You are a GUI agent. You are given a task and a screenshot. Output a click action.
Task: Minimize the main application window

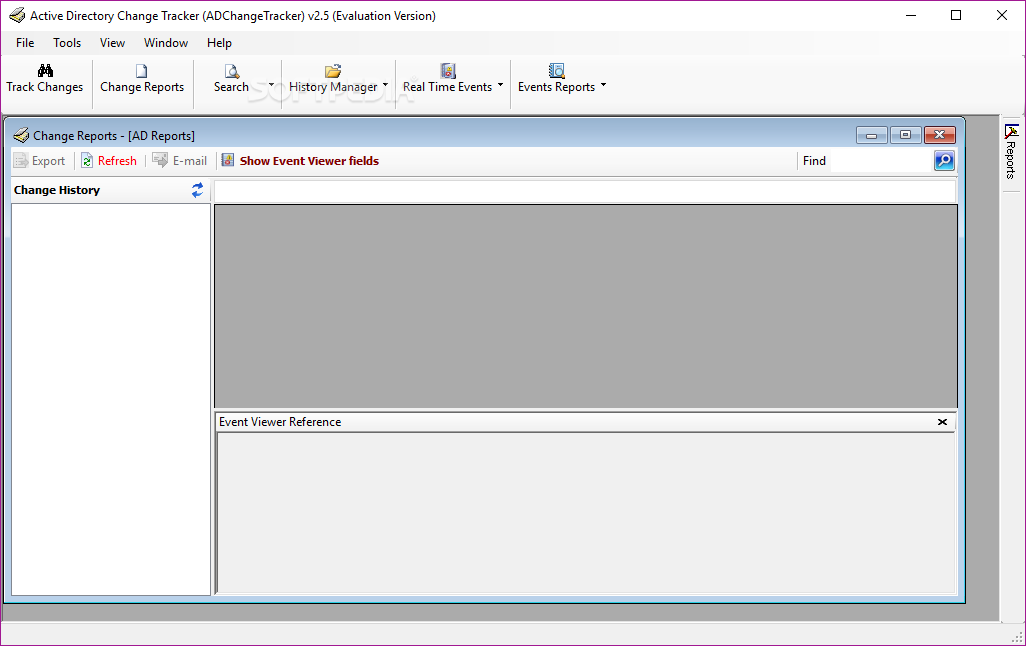point(911,15)
